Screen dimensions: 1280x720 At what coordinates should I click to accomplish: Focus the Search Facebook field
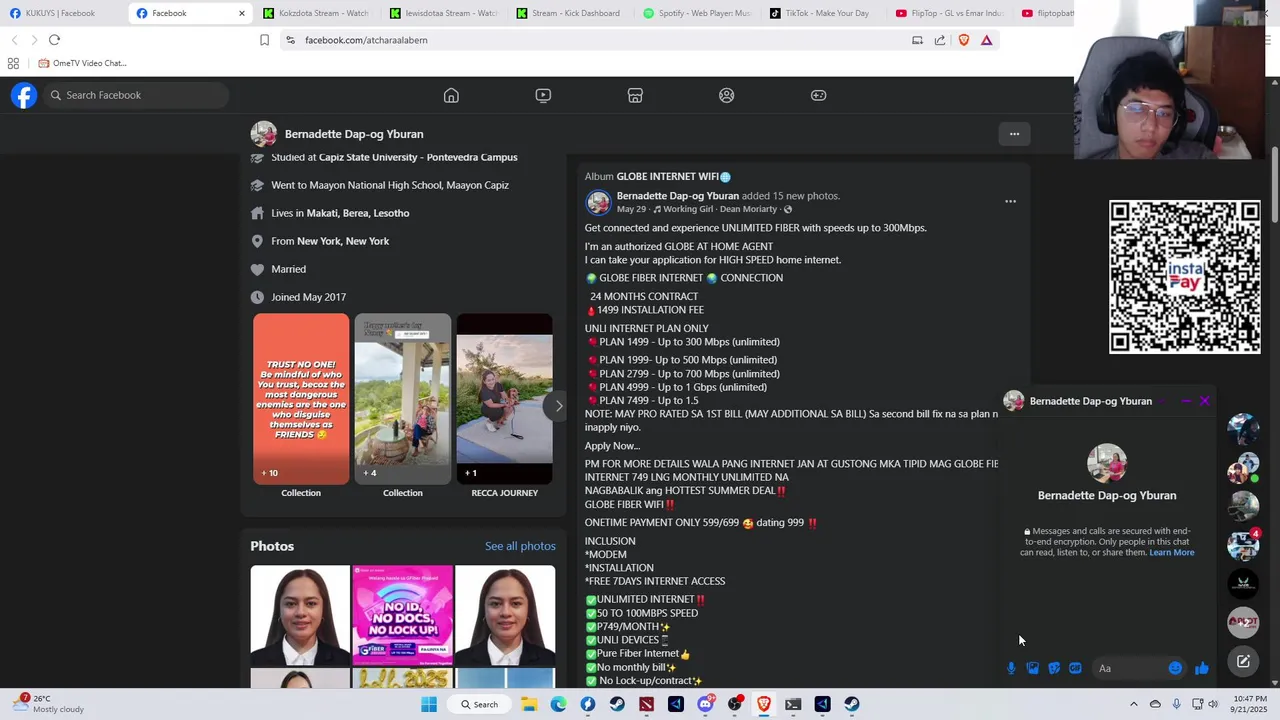point(136,95)
